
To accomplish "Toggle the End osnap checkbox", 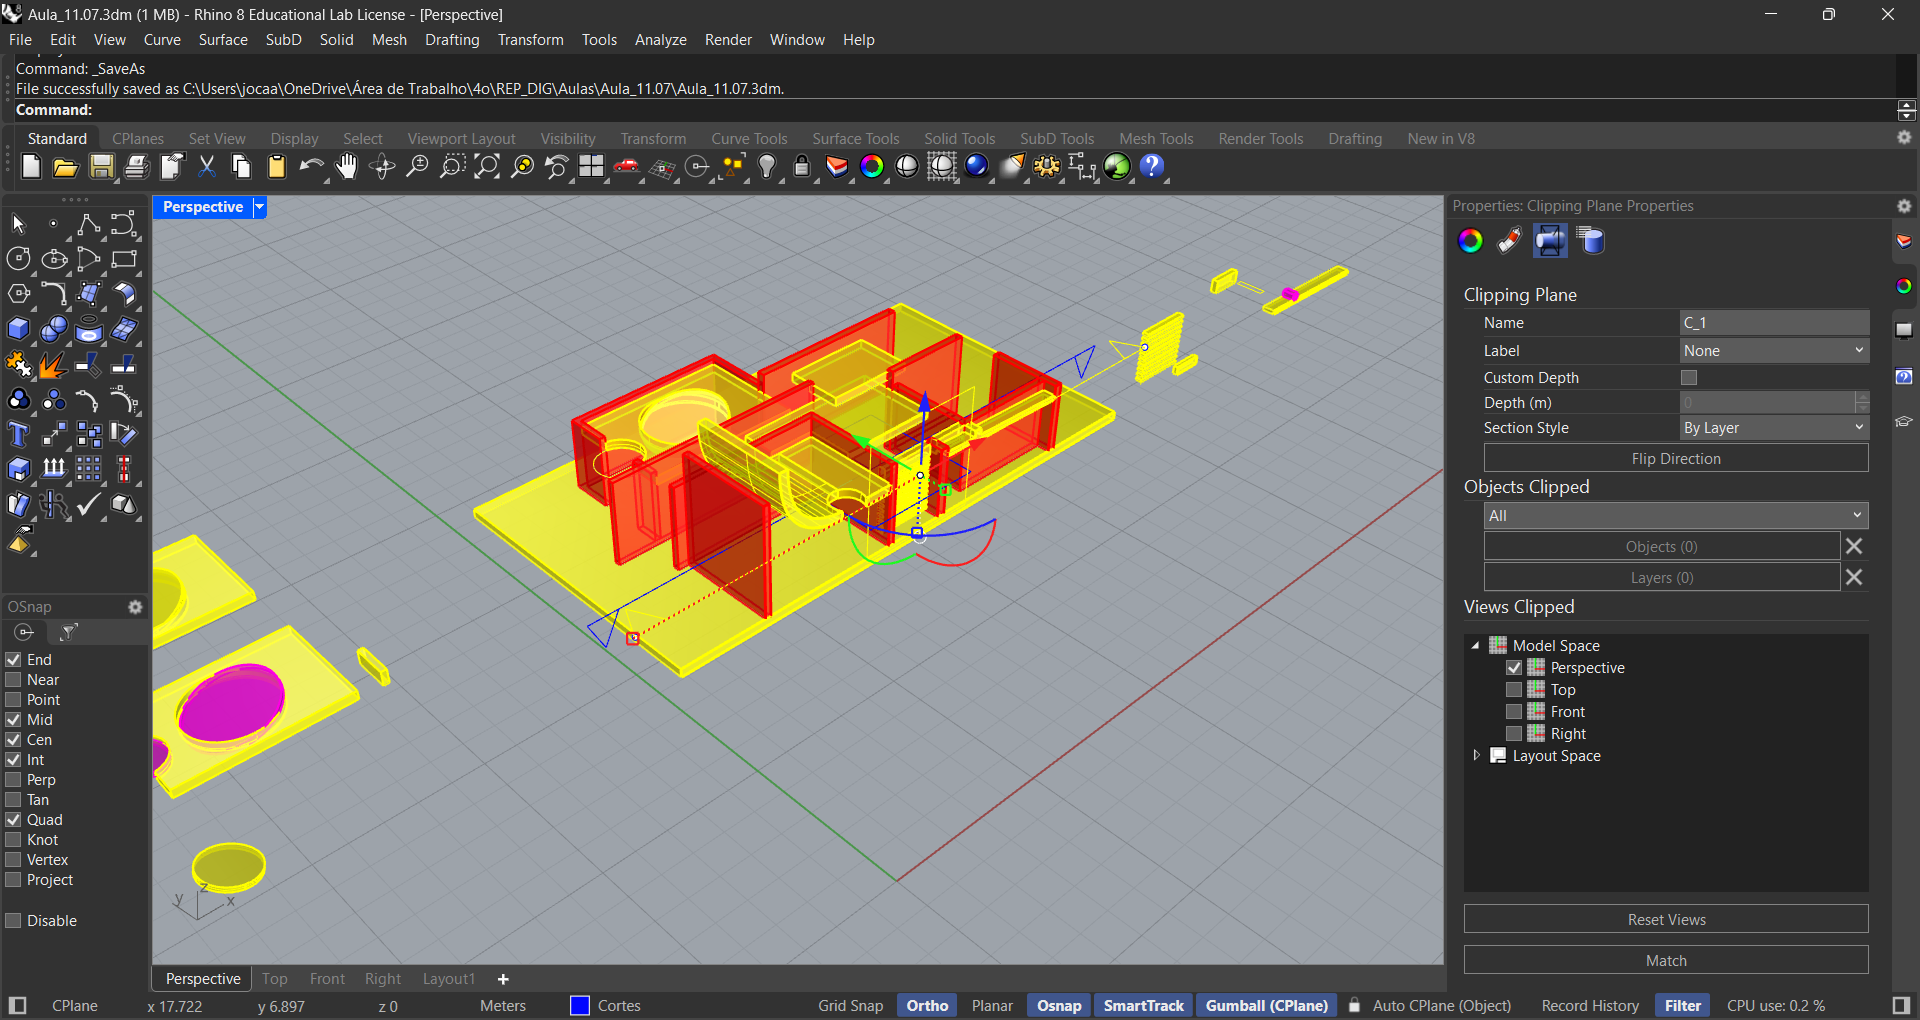I will 14,660.
